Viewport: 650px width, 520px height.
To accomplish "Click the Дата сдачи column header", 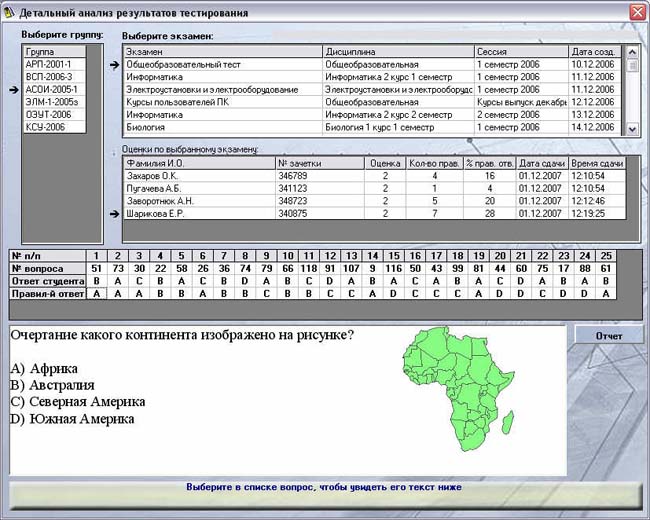I will coord(542,163).
